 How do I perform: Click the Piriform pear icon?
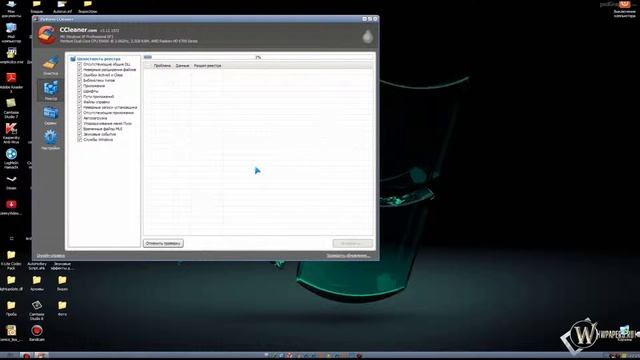point(368,36)
